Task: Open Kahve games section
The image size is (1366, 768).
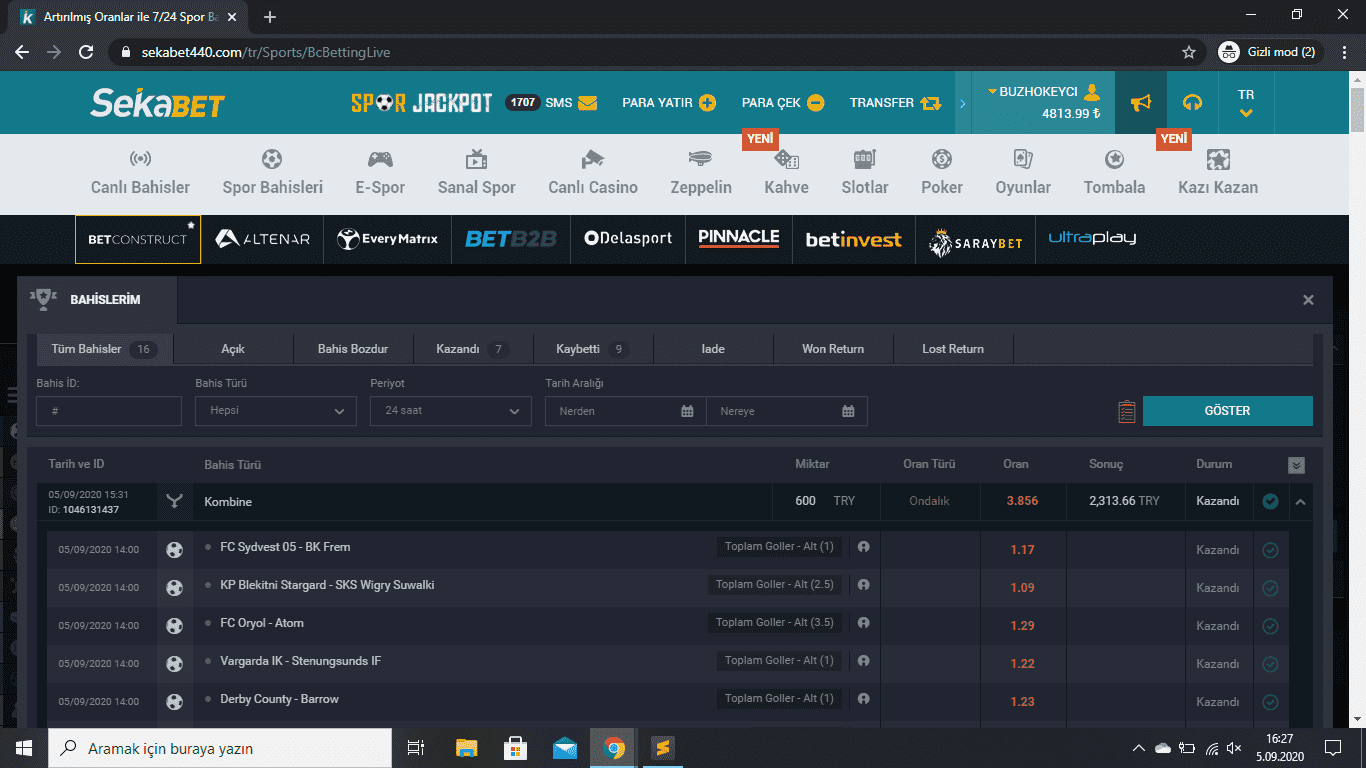Action: [x=787, y=173]
